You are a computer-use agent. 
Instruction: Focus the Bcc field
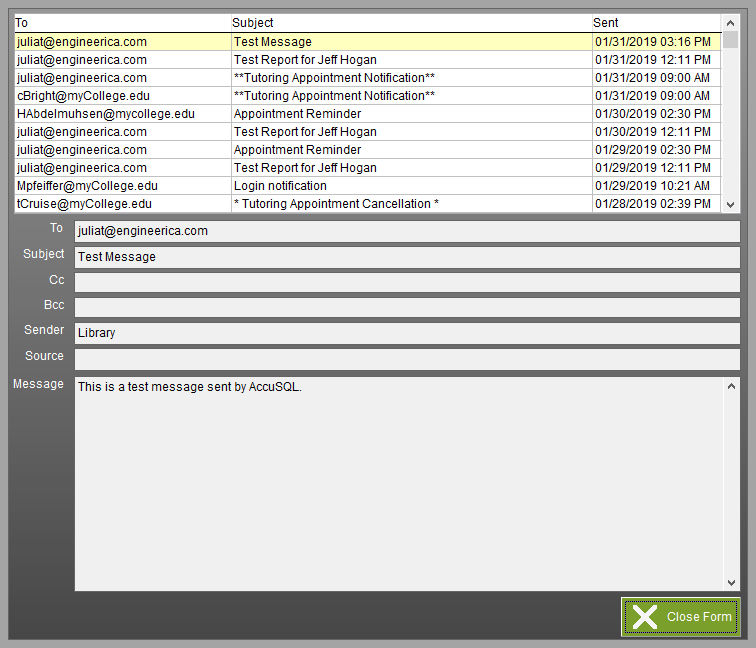pos(407,307)
